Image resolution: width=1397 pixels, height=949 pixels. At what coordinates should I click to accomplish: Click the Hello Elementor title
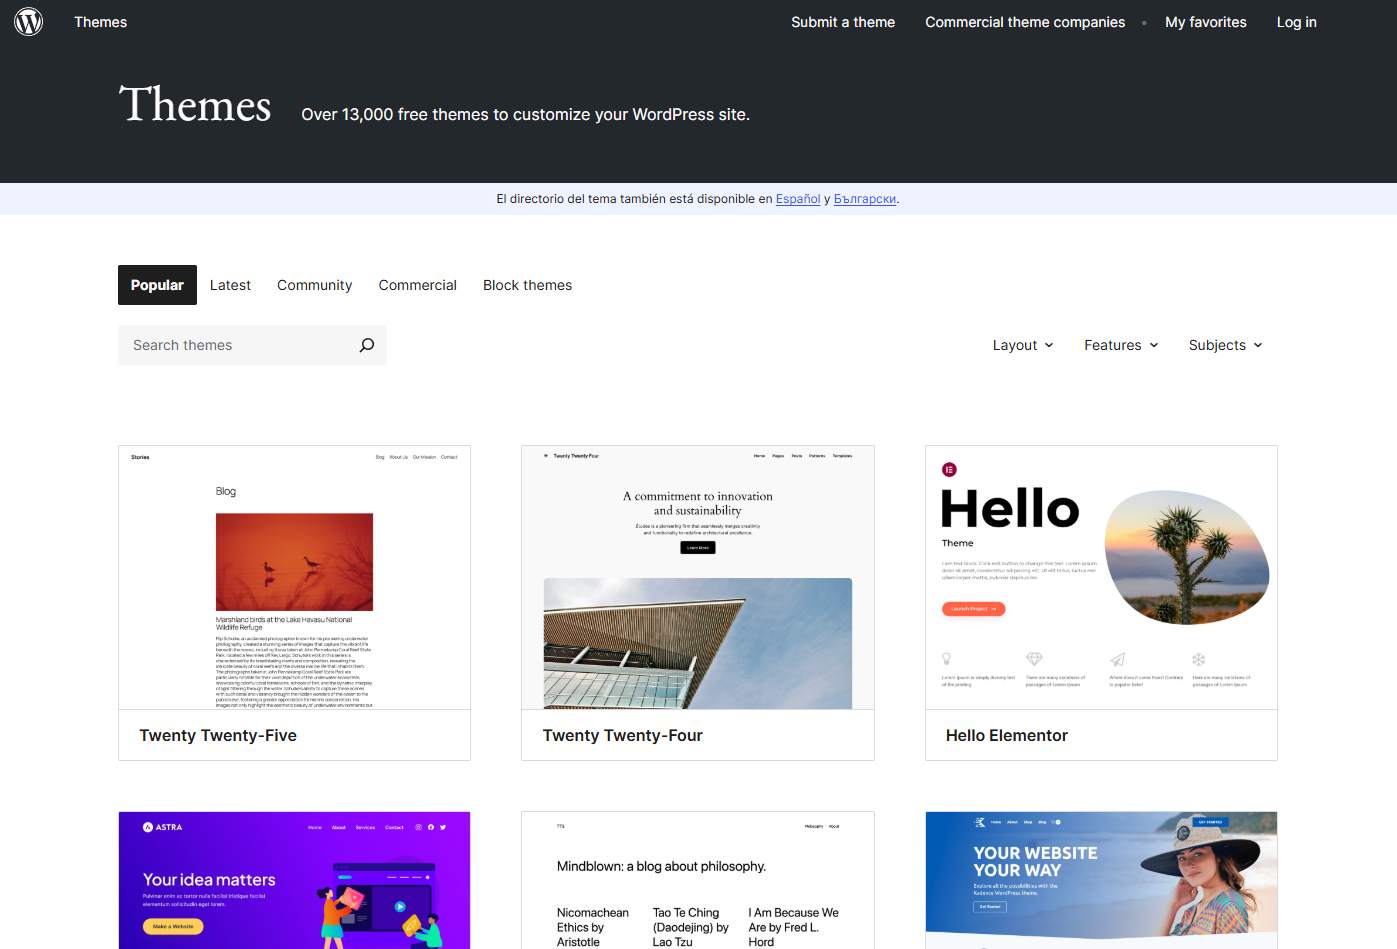click(x=1007, y=735)
